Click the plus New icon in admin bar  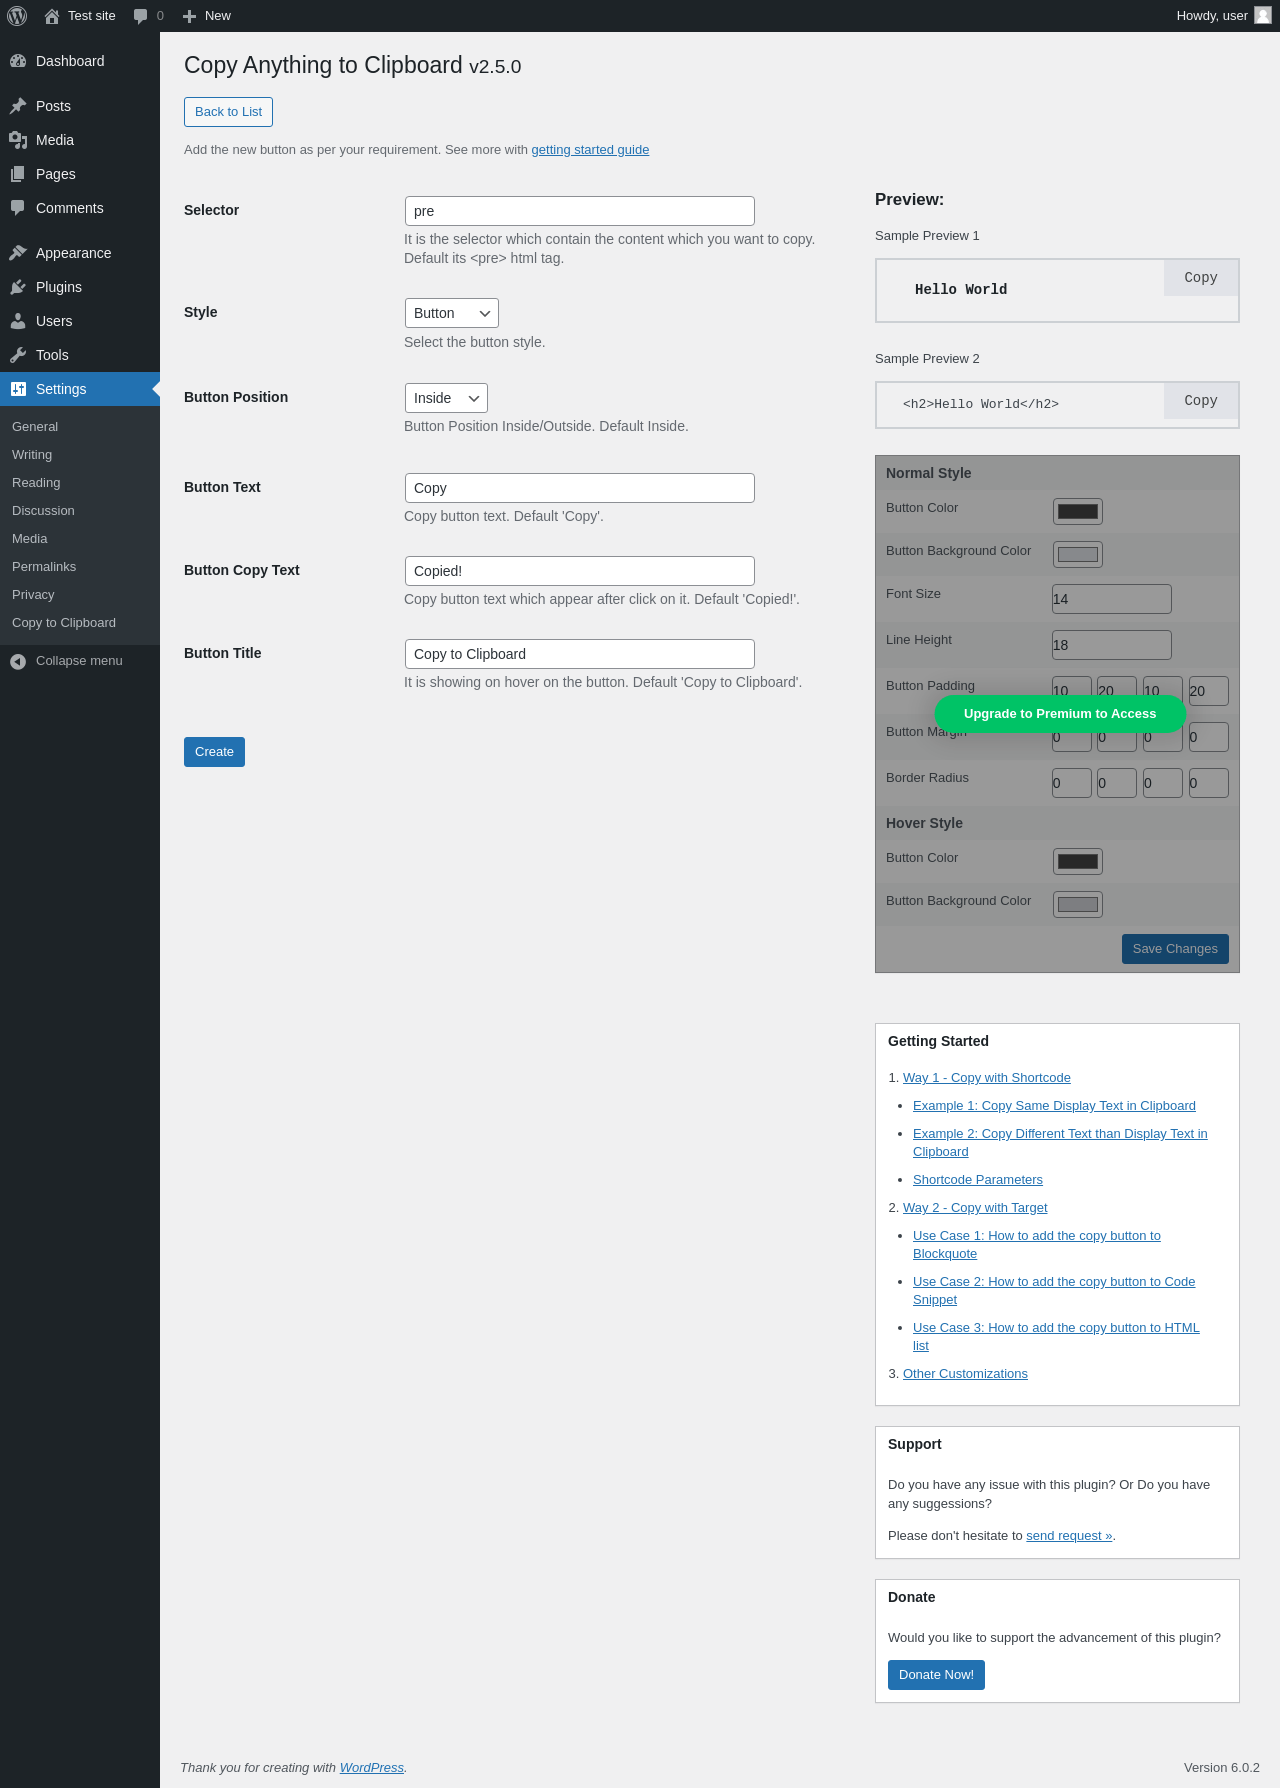[189, 16]
